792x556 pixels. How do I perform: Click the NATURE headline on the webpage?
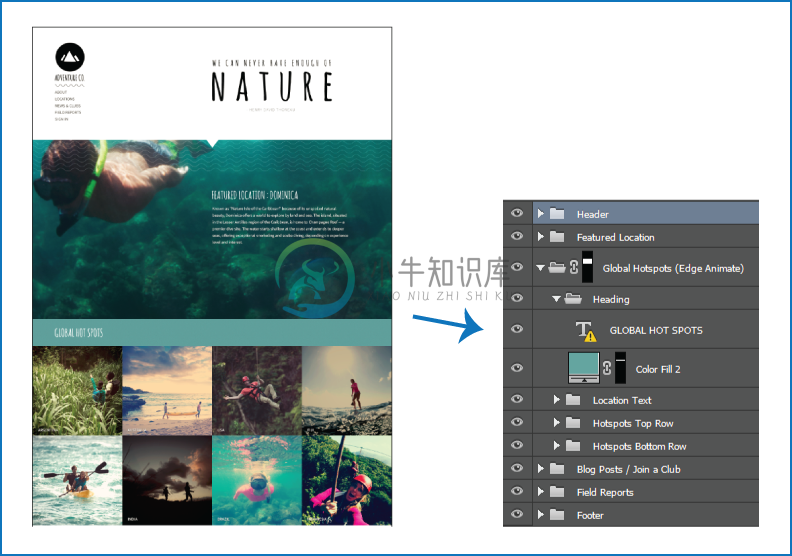coord(272,86)
